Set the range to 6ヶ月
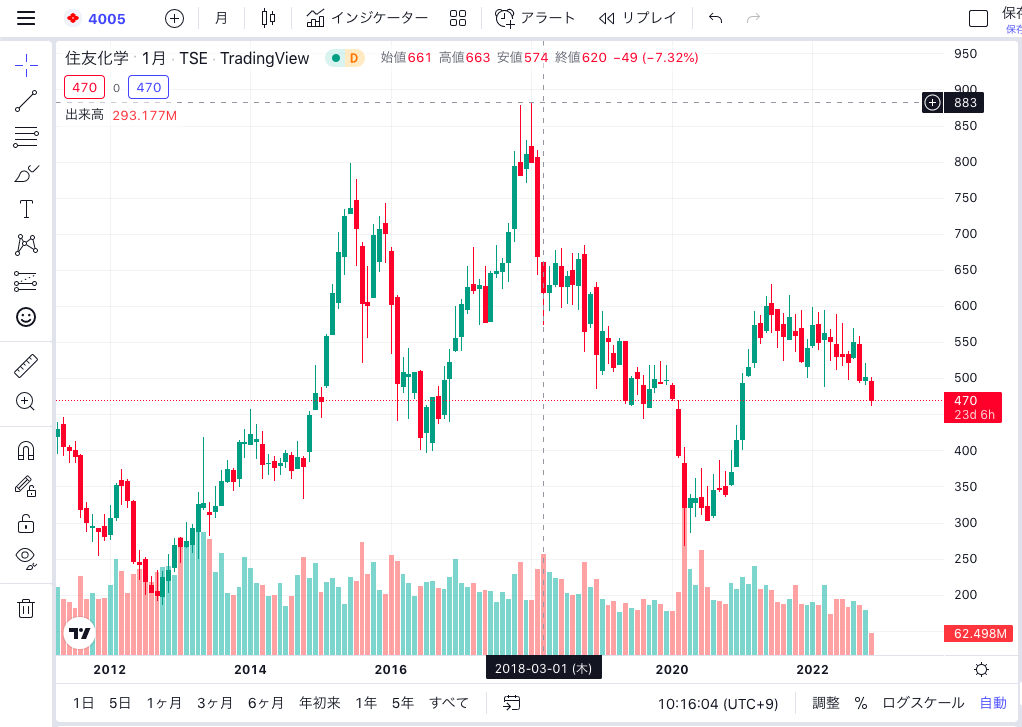The width and height of the screenshot is (1022, 727). pyautogui.click(x=265, y=703)
